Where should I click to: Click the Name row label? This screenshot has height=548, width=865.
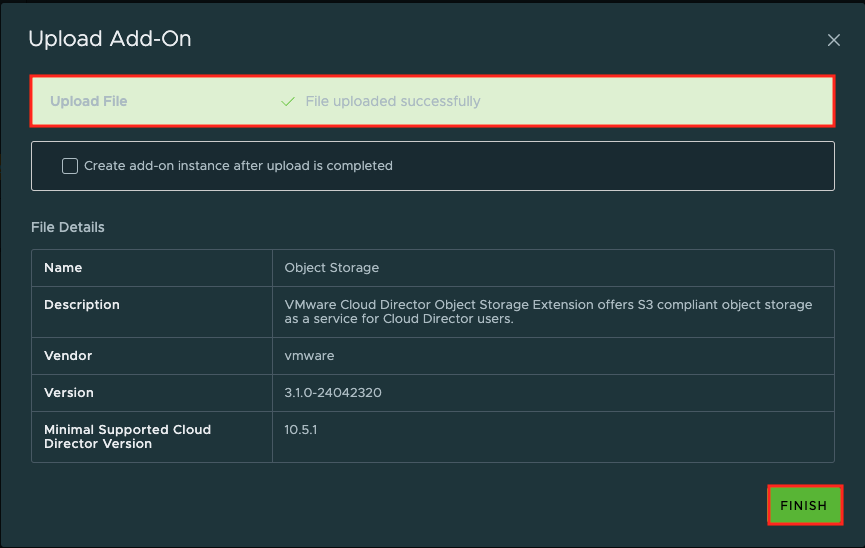(63, 268)
